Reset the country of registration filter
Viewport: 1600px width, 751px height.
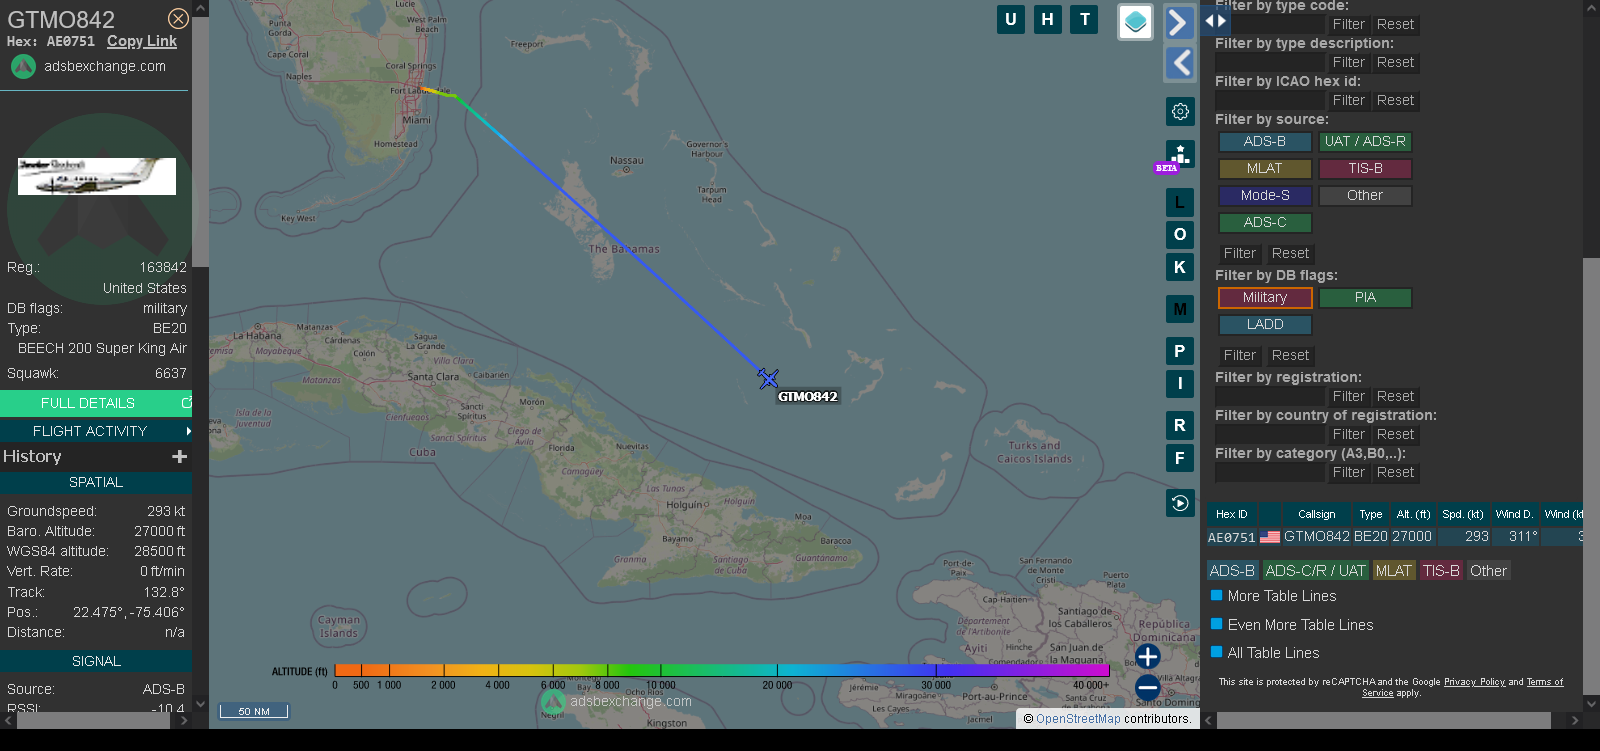click(1395, 434)
